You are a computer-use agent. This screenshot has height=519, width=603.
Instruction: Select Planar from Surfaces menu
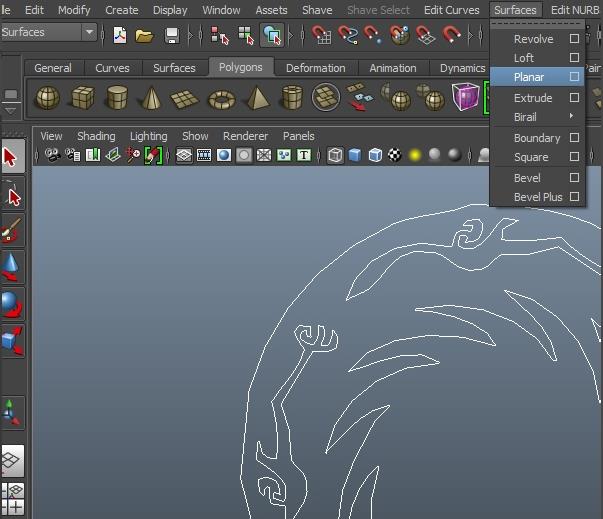pos(537,77)
